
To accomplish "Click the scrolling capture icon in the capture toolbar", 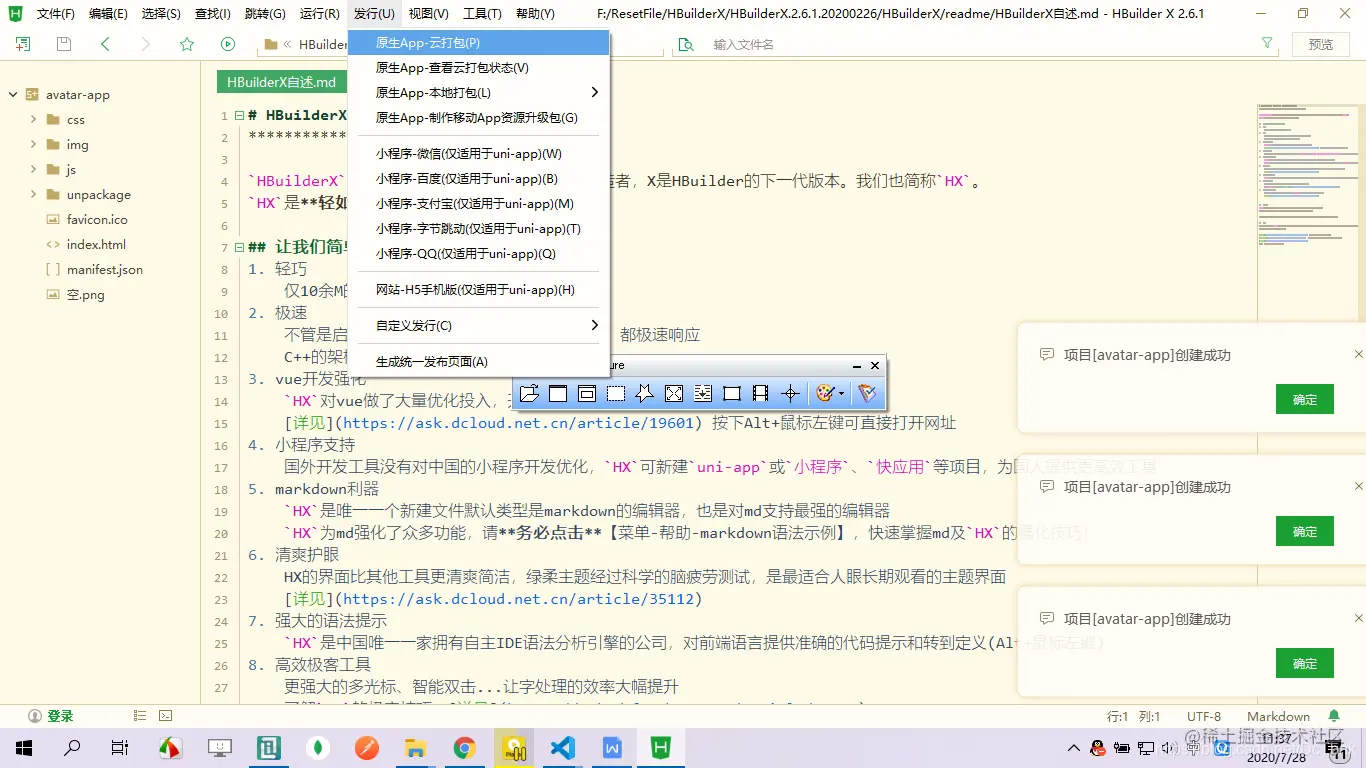I will [702, 393].
